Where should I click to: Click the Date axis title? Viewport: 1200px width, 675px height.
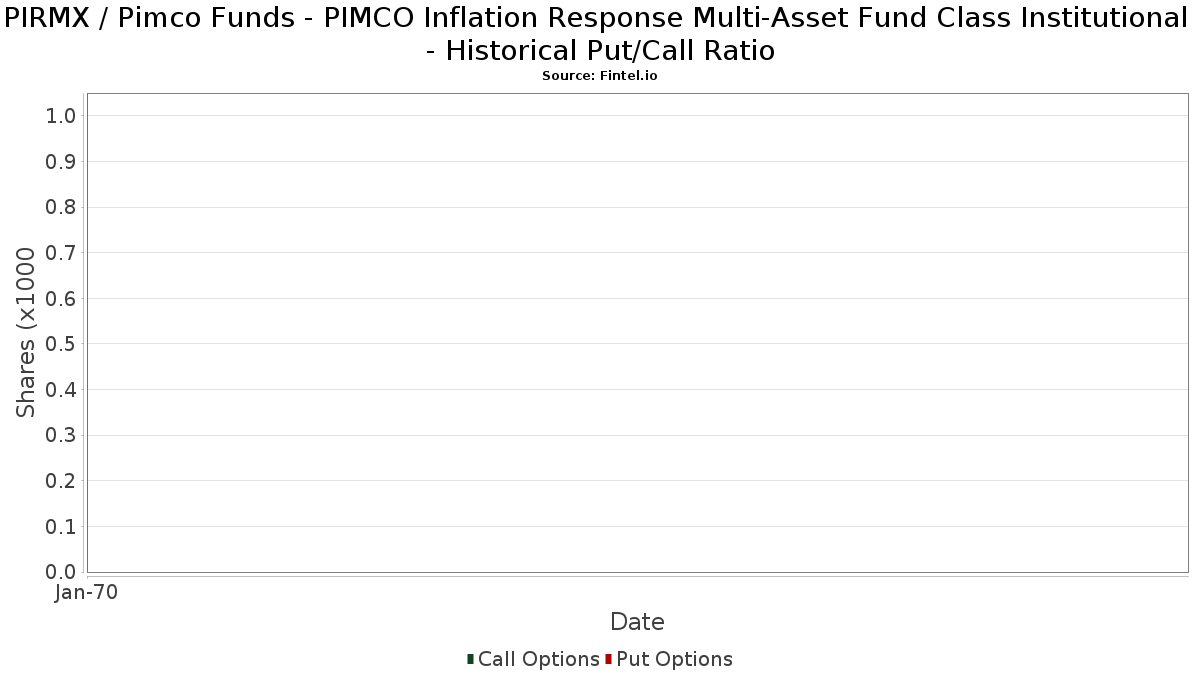(x=637, y=622)
